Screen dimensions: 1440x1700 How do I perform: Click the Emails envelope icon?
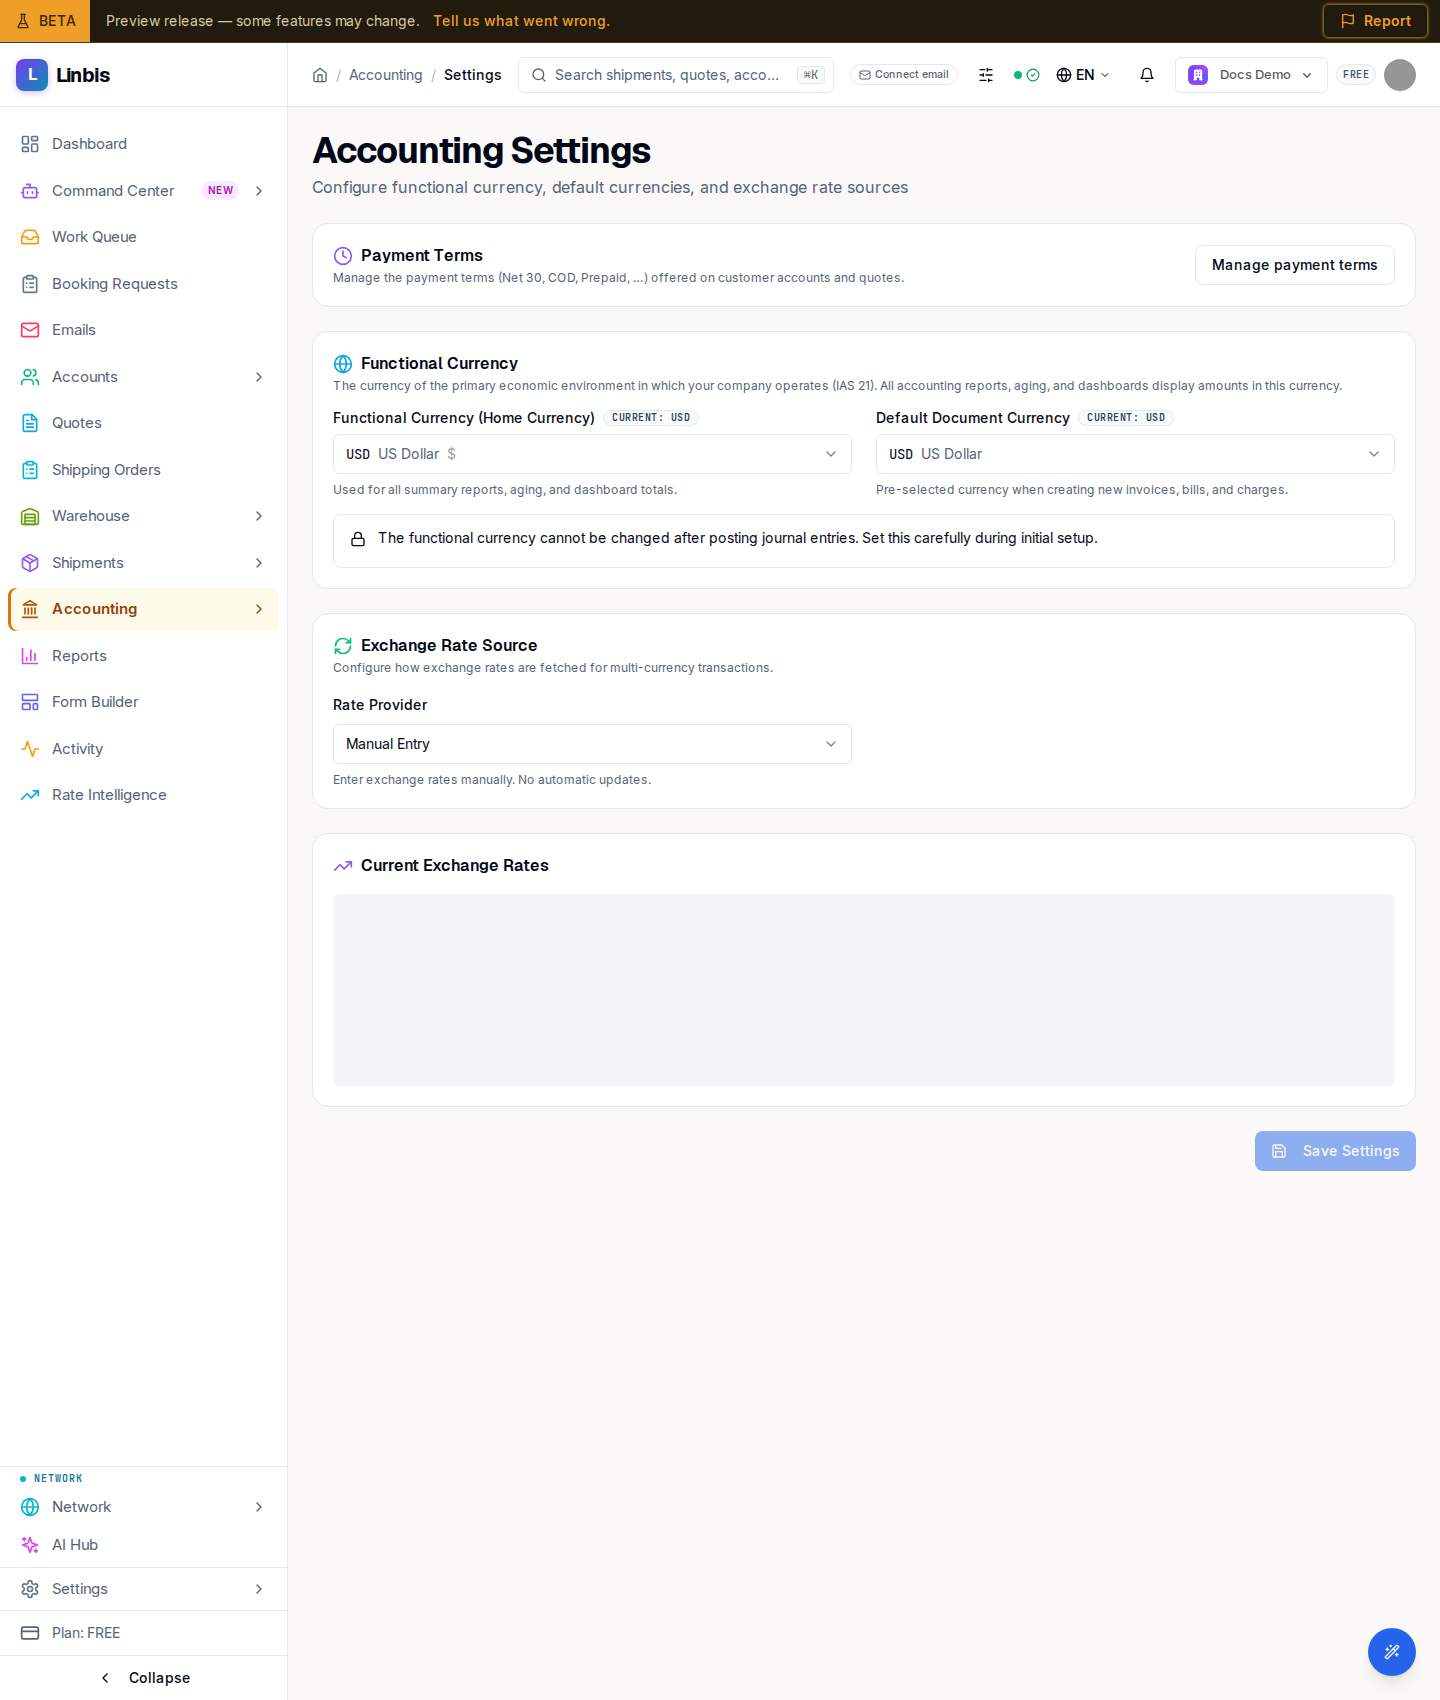pyautogui.click(x=30, y=330)
